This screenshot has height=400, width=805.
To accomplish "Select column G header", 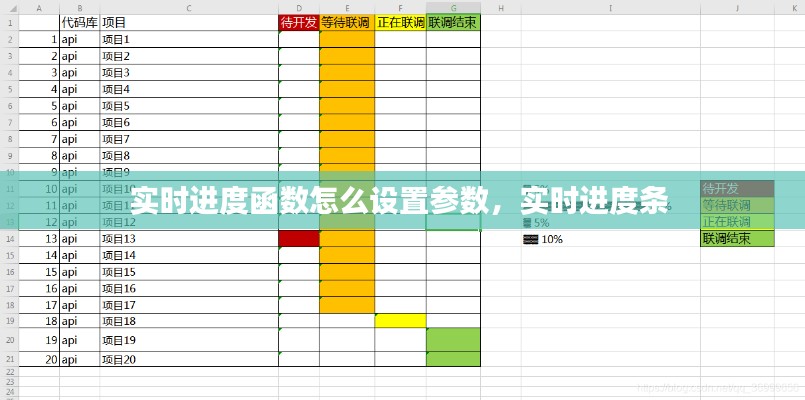I will pos(453,8).
